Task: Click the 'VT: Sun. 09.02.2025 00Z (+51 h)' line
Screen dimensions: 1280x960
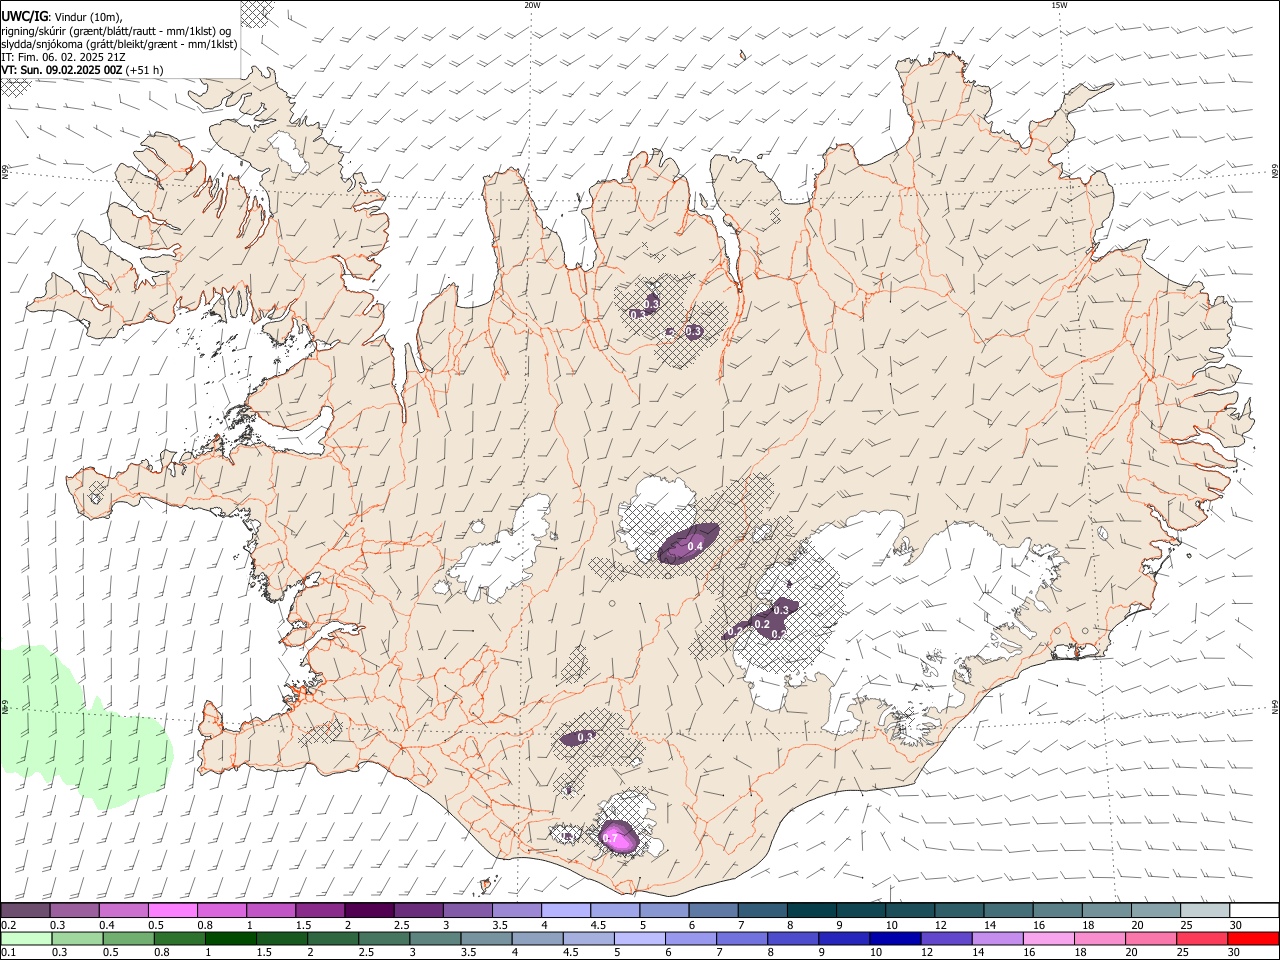Action: pos(82,70)
